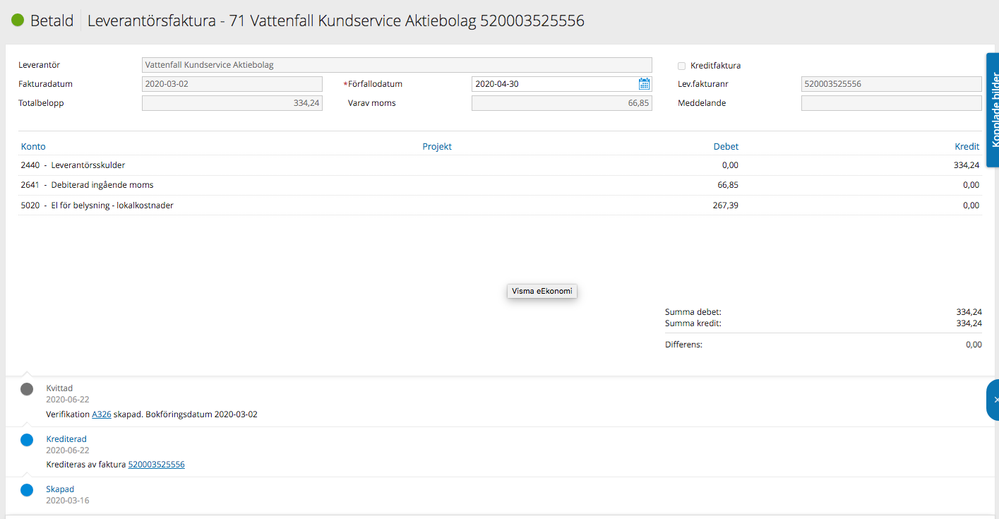This screenshot has width=999, height=519.
Task: Toggle the Kreditfaktura checkbox
Action: (682, 66)
